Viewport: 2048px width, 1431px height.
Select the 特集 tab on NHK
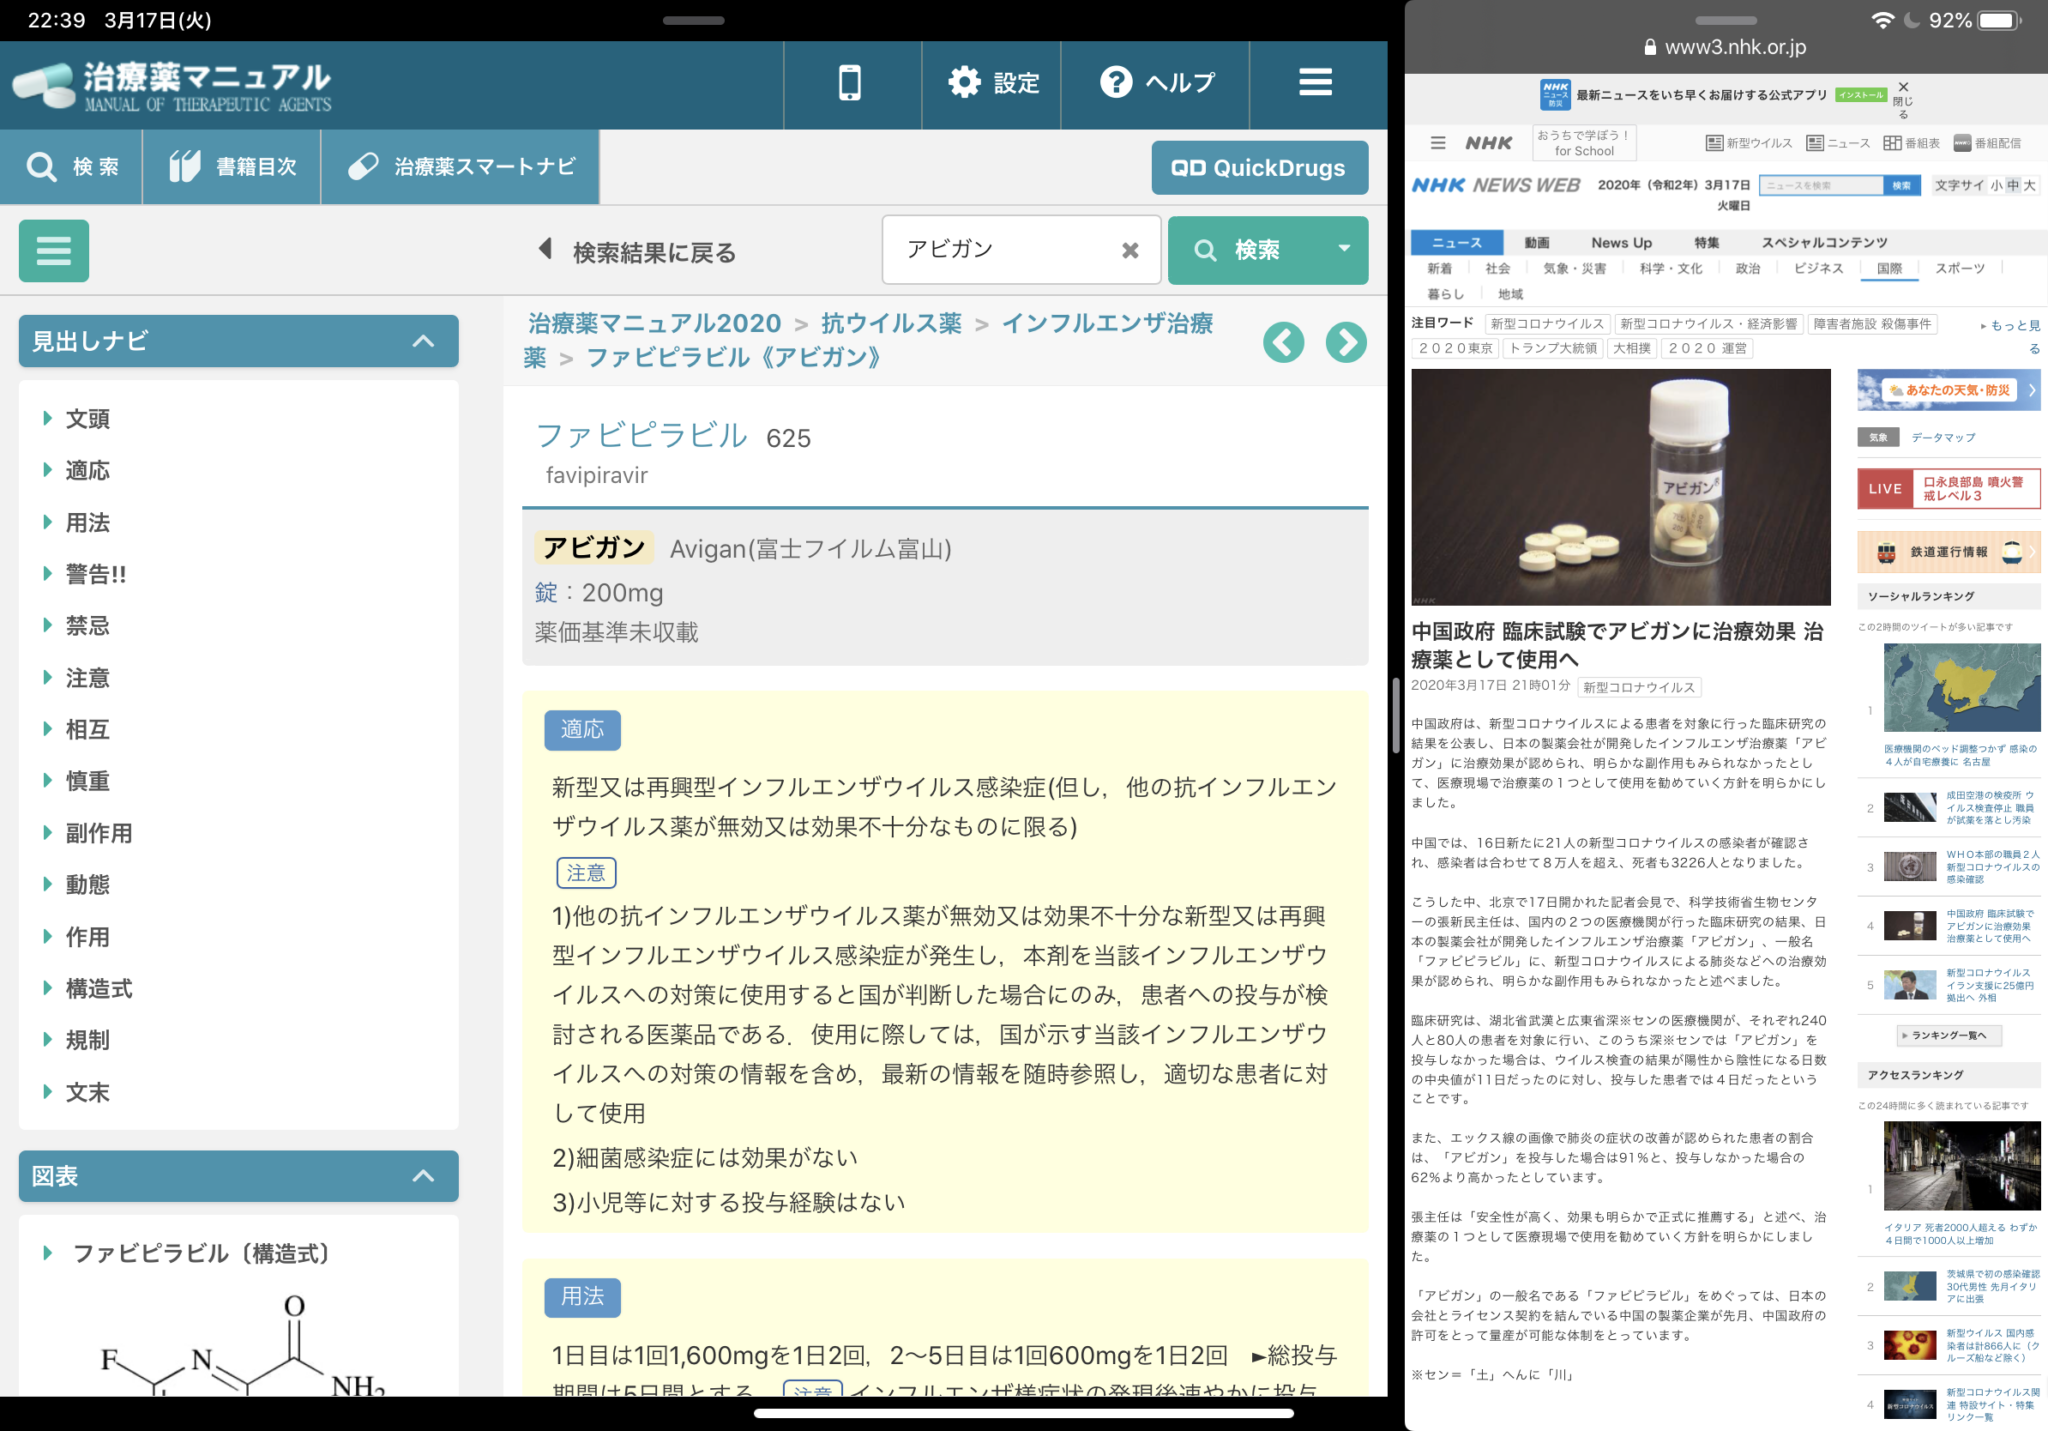1706,242
